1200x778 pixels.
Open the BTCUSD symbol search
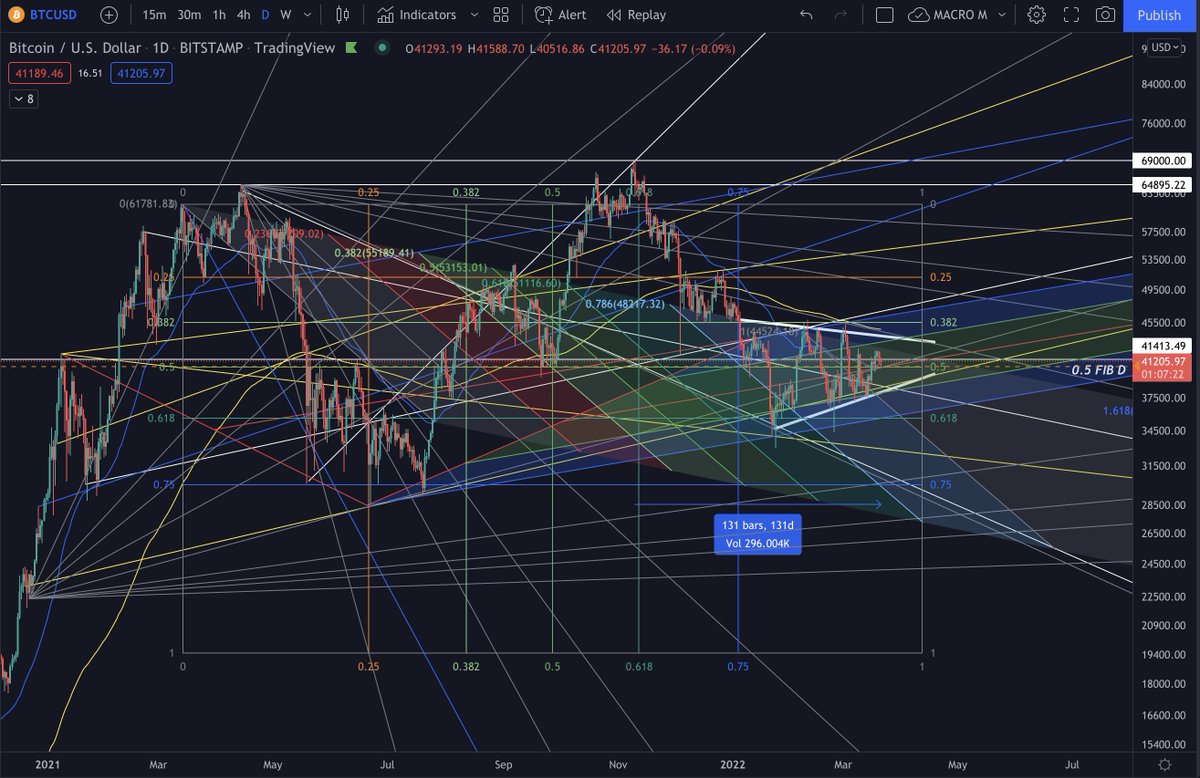[55, 15]
